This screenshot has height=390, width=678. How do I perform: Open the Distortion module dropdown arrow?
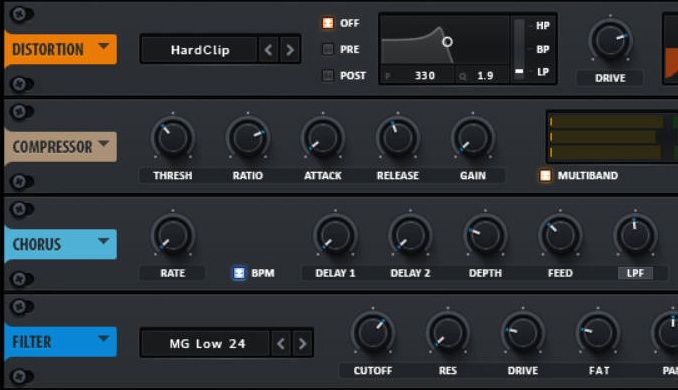click(103, 46)
